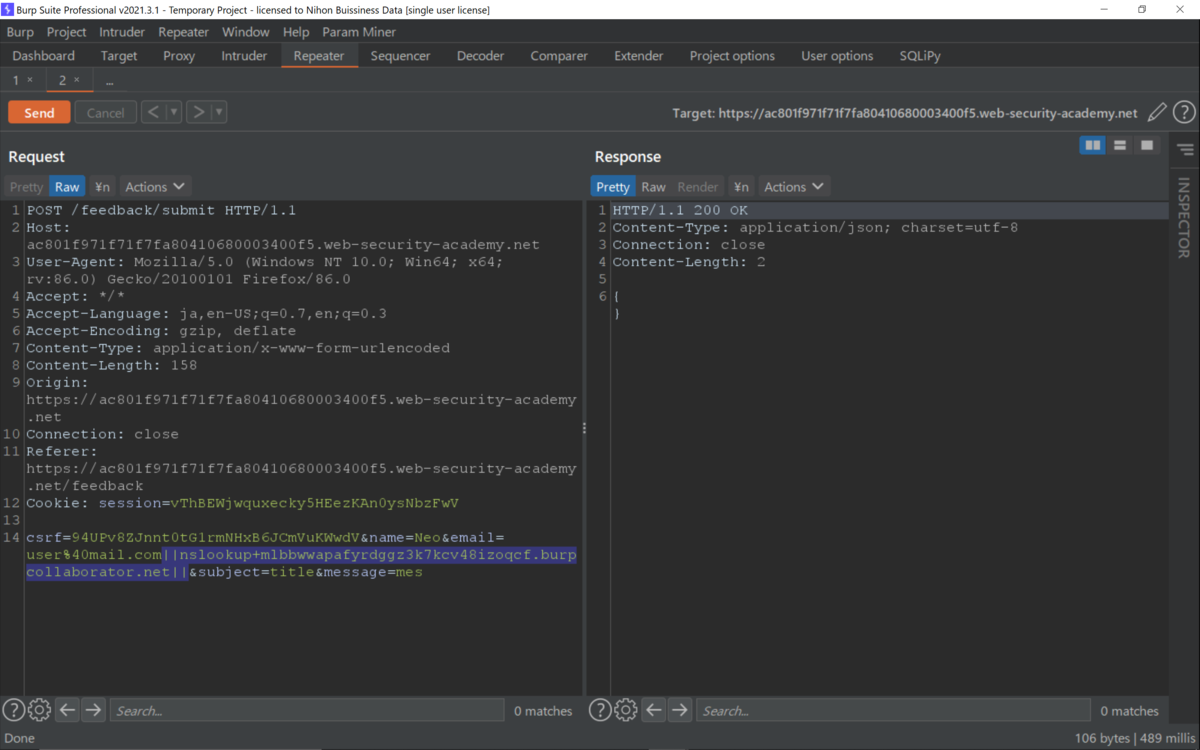This screenshot has width=1200, height=750.
Task: Select combined tabbed layout icon
Action: tap(1147, 146)
